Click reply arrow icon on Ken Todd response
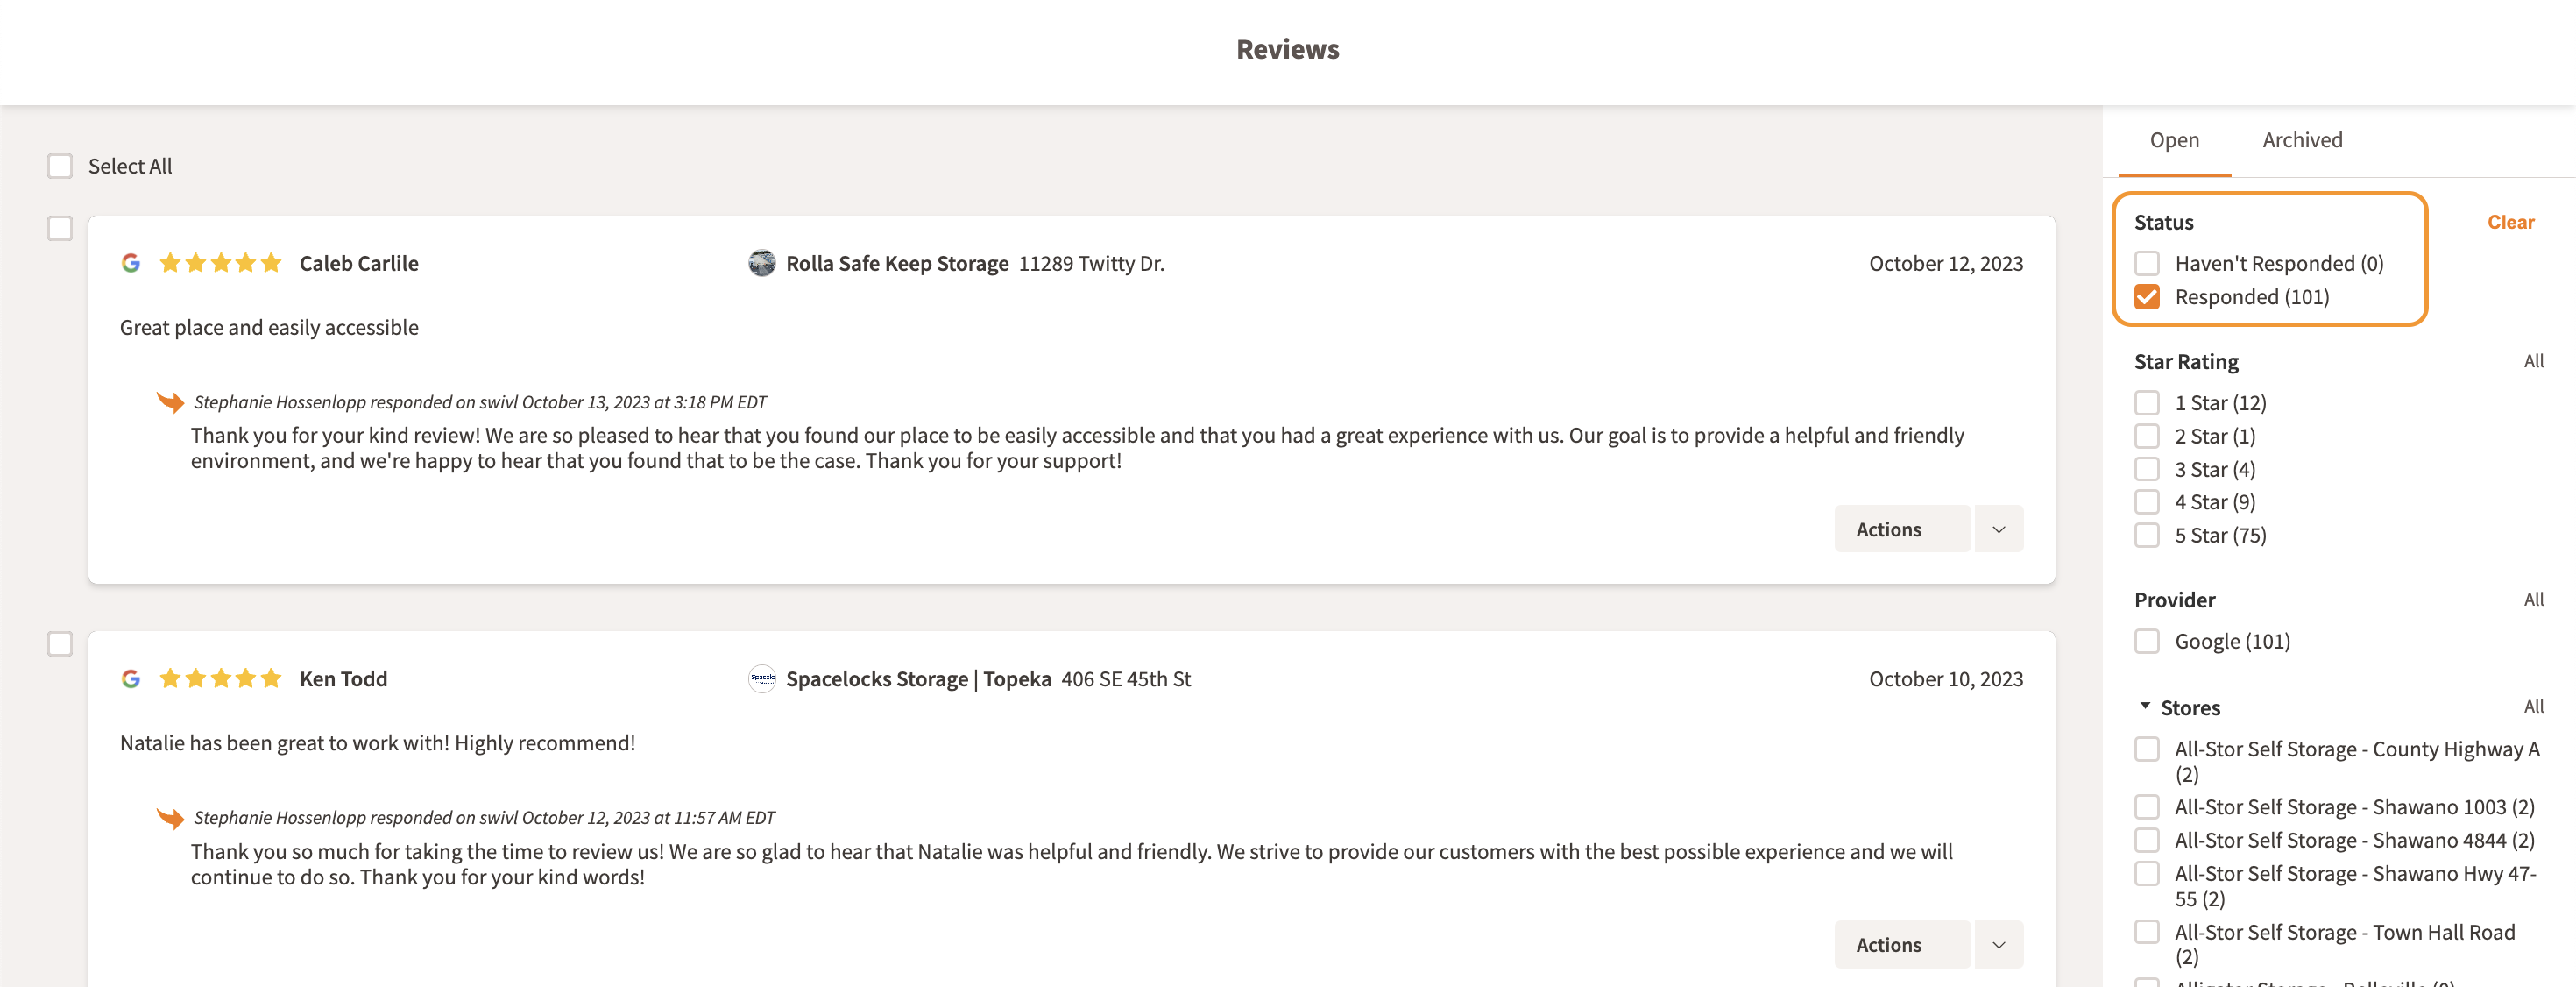This screenshot has width=2576, height=987. click(x=170, y=818)
